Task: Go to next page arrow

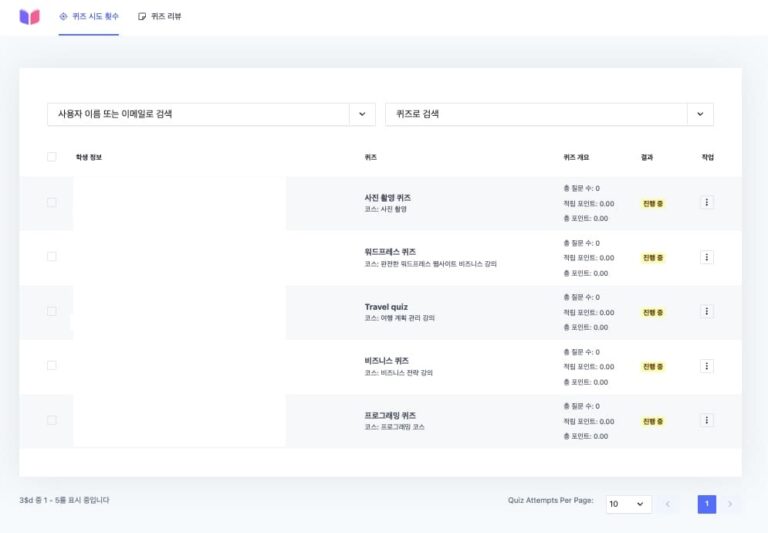Action: tap(730, 504)
